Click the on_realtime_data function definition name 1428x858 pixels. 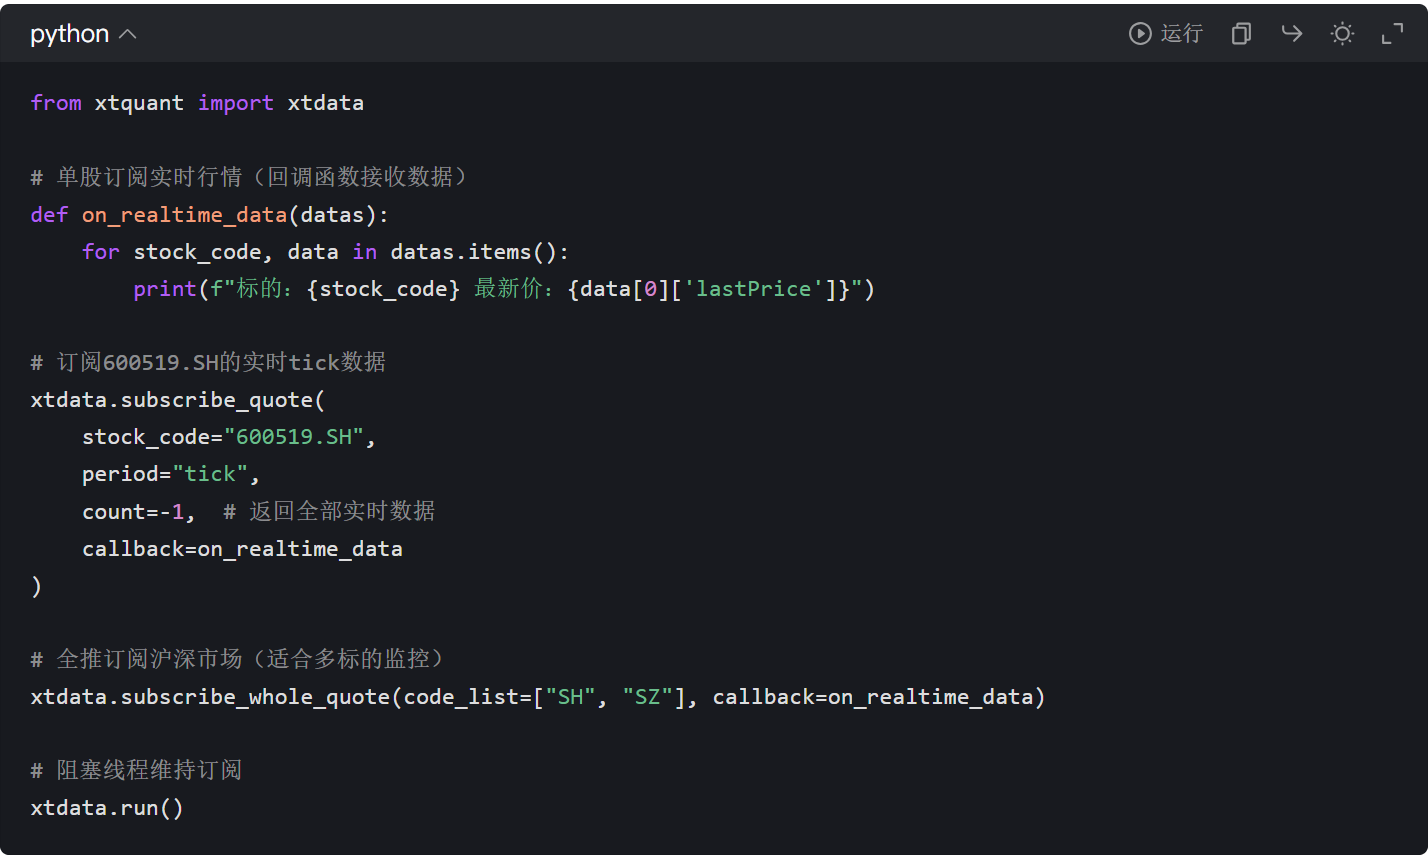[x=184, y=215]
